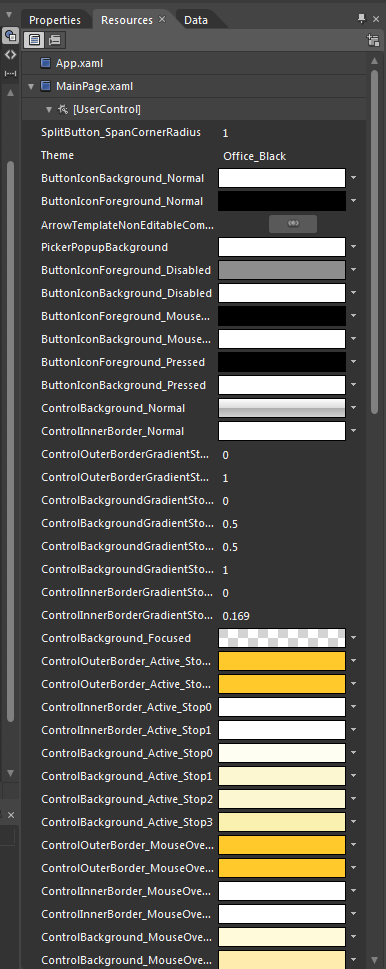Screen dimensions: 386x969
Task: Switch to list view mode icon
Action: 35,40
